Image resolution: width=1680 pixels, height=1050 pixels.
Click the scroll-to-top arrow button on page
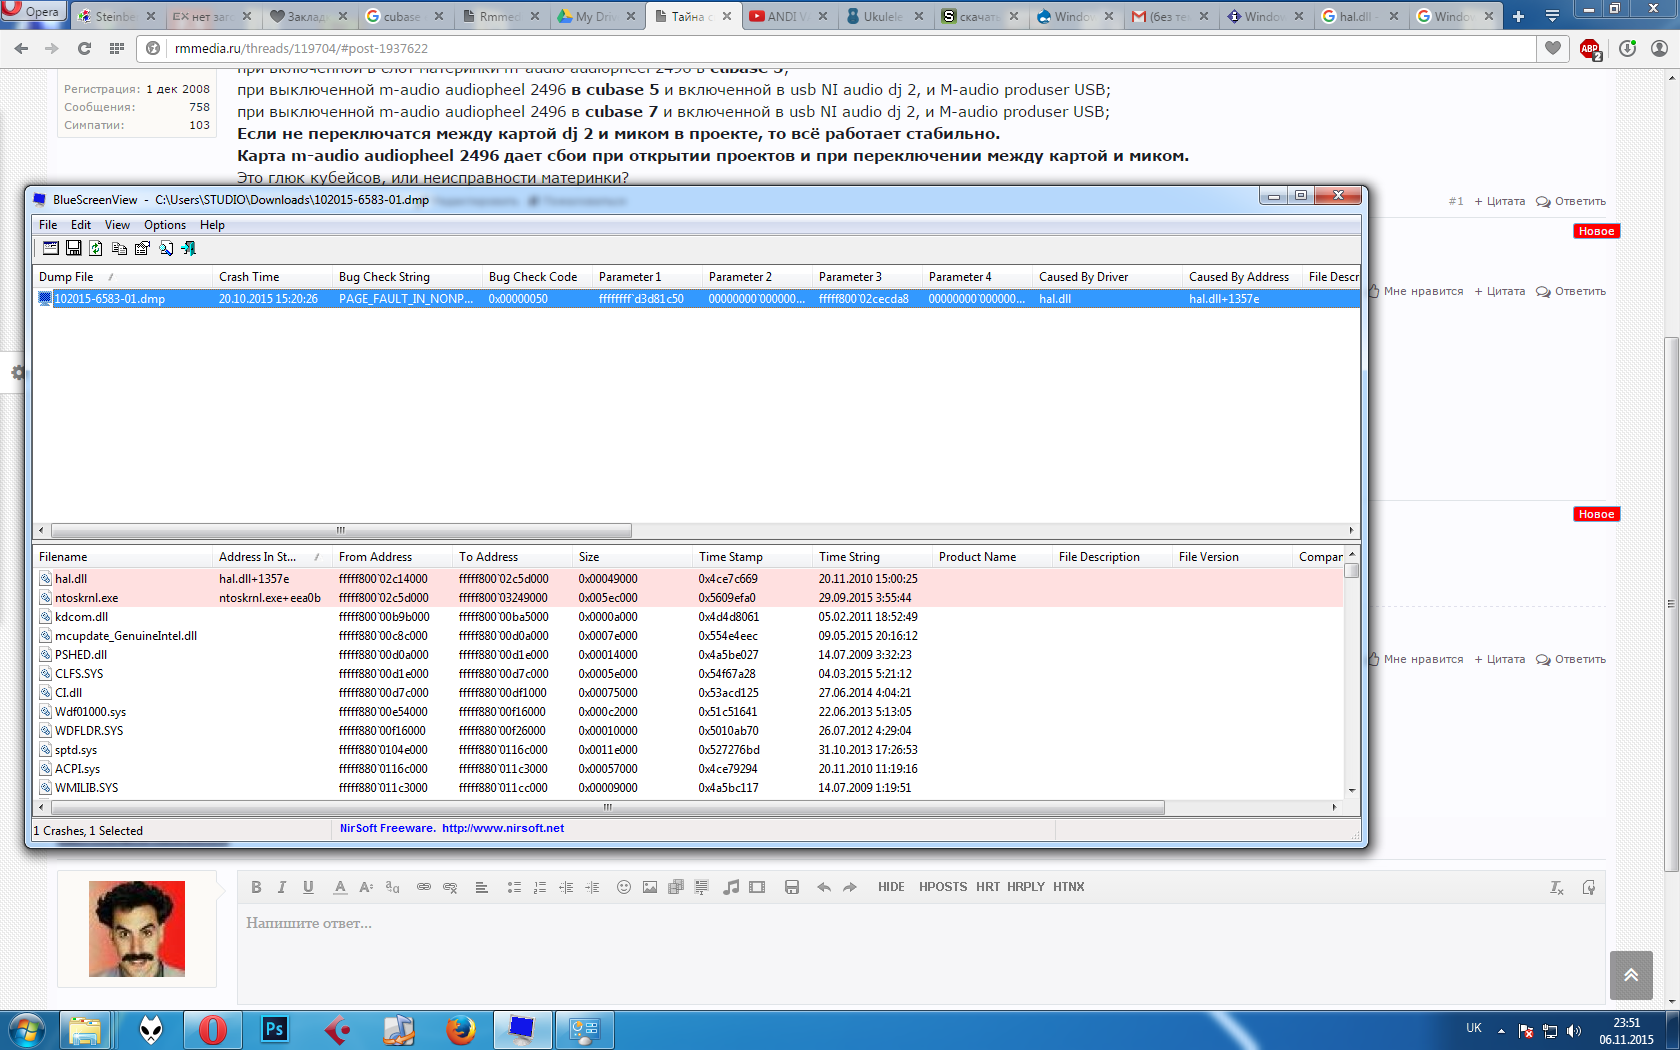(x=1631, y=975)
